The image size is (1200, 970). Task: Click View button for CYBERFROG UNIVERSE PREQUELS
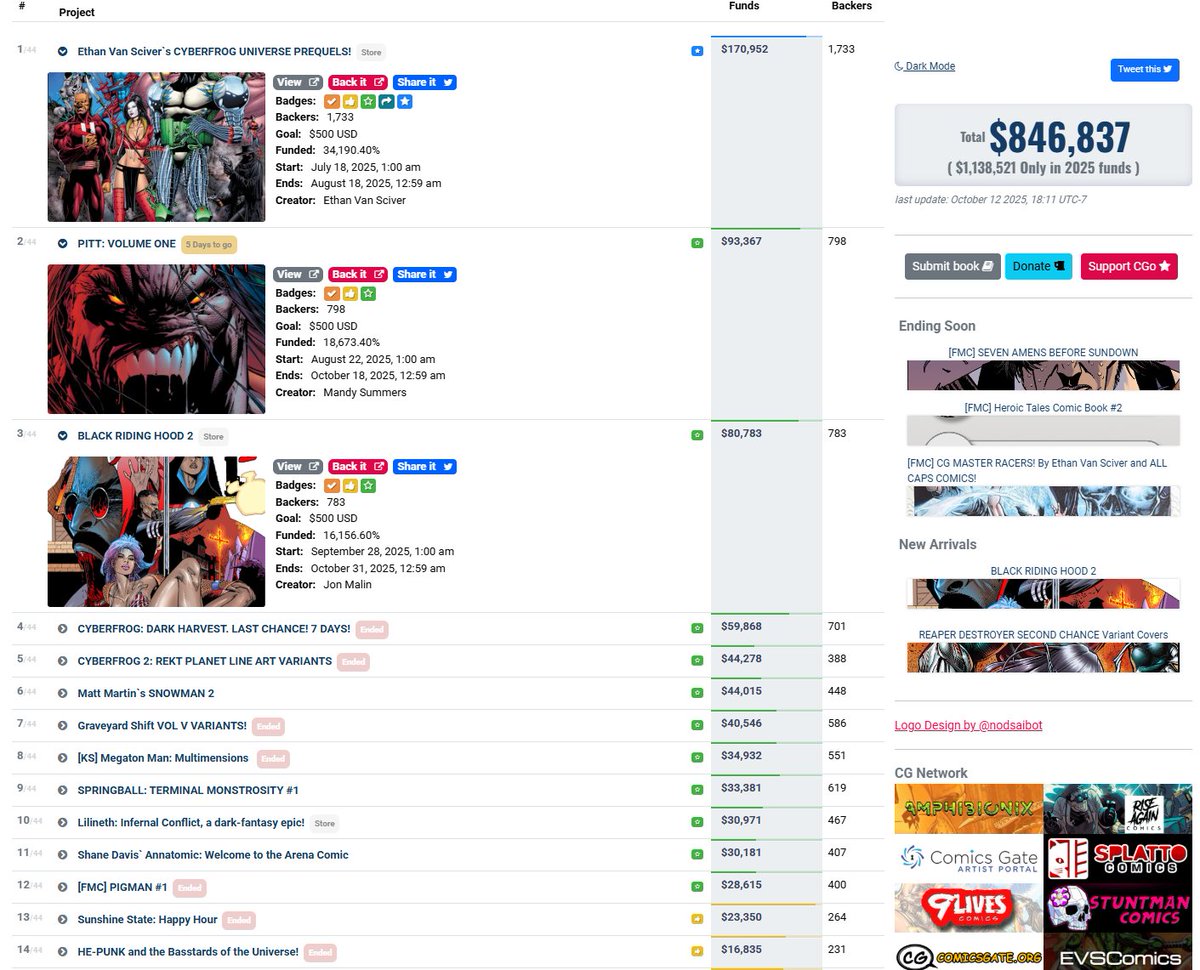pyautogui.click(x=298, y=82)
